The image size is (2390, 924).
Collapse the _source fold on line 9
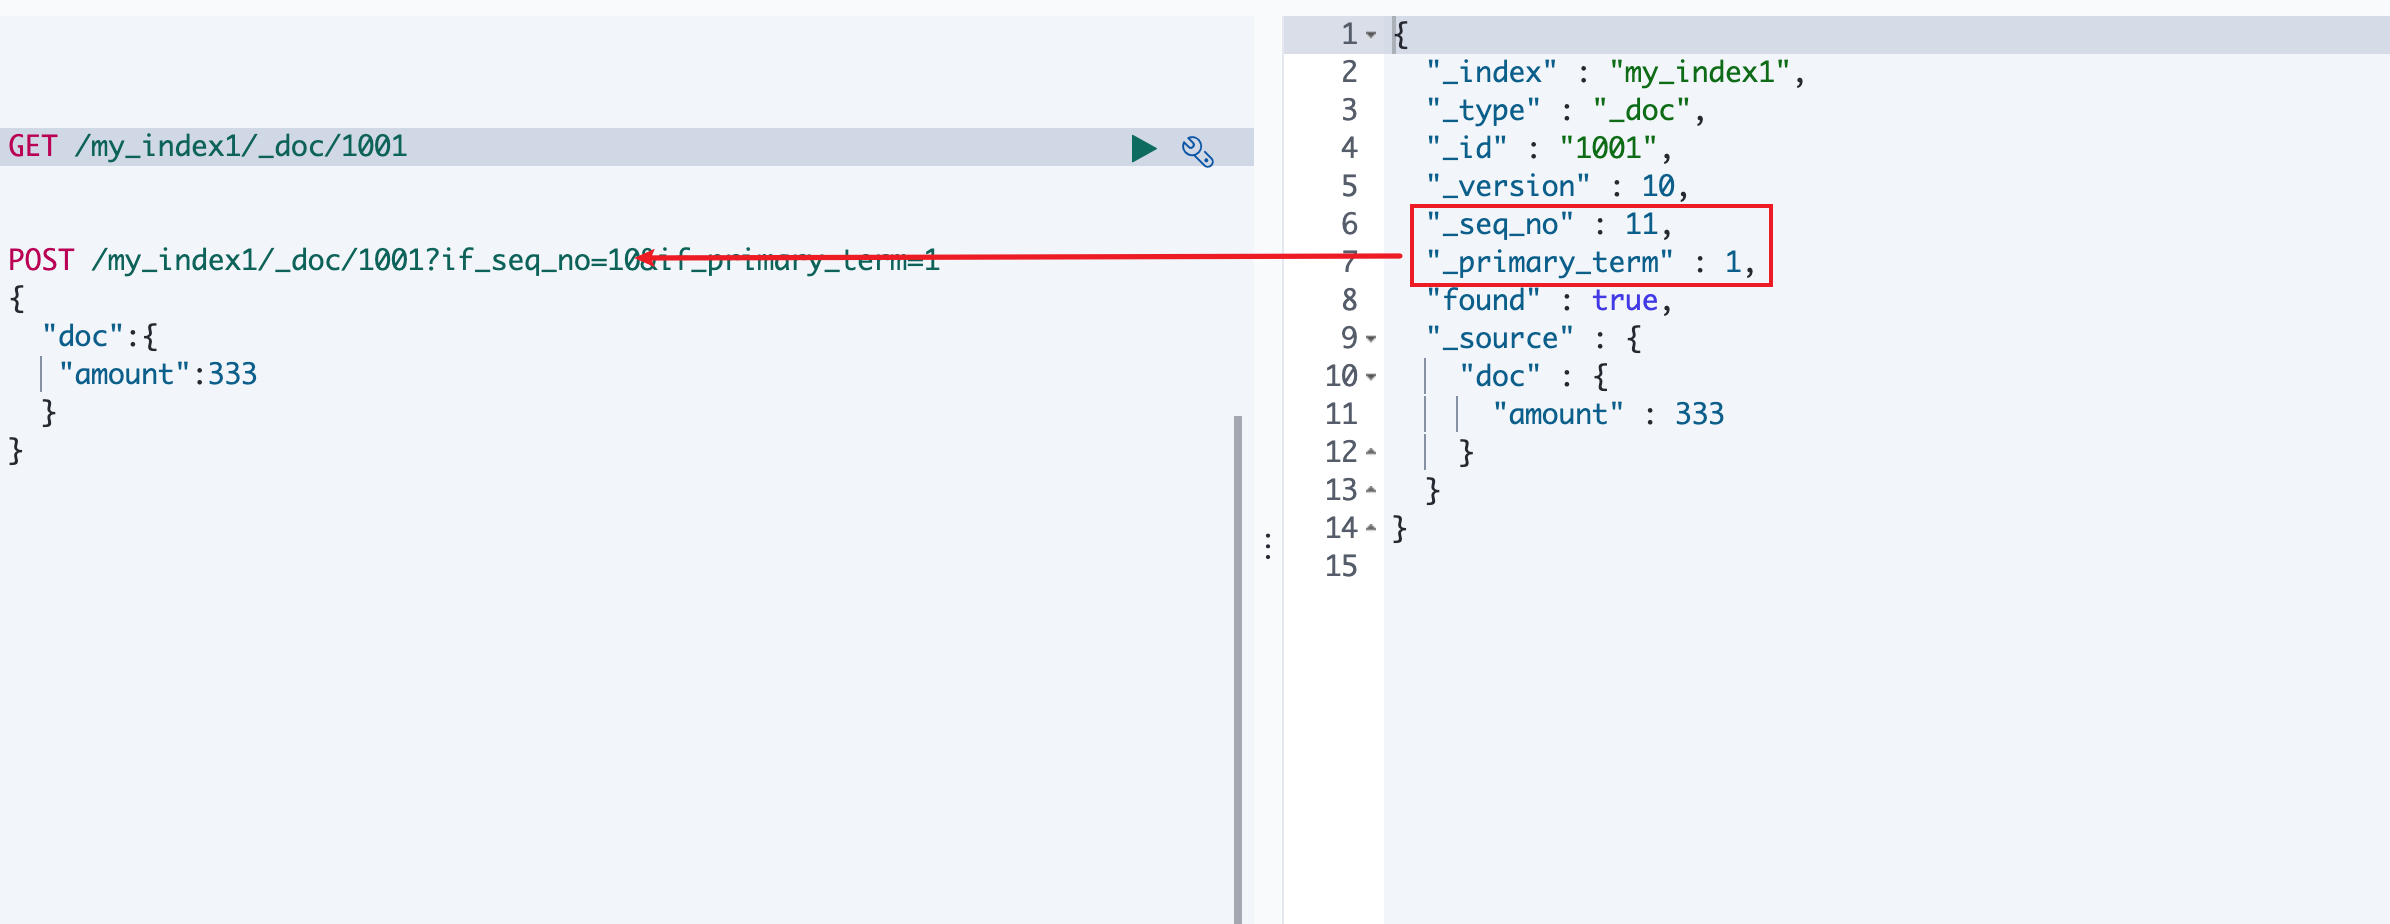1371,339
